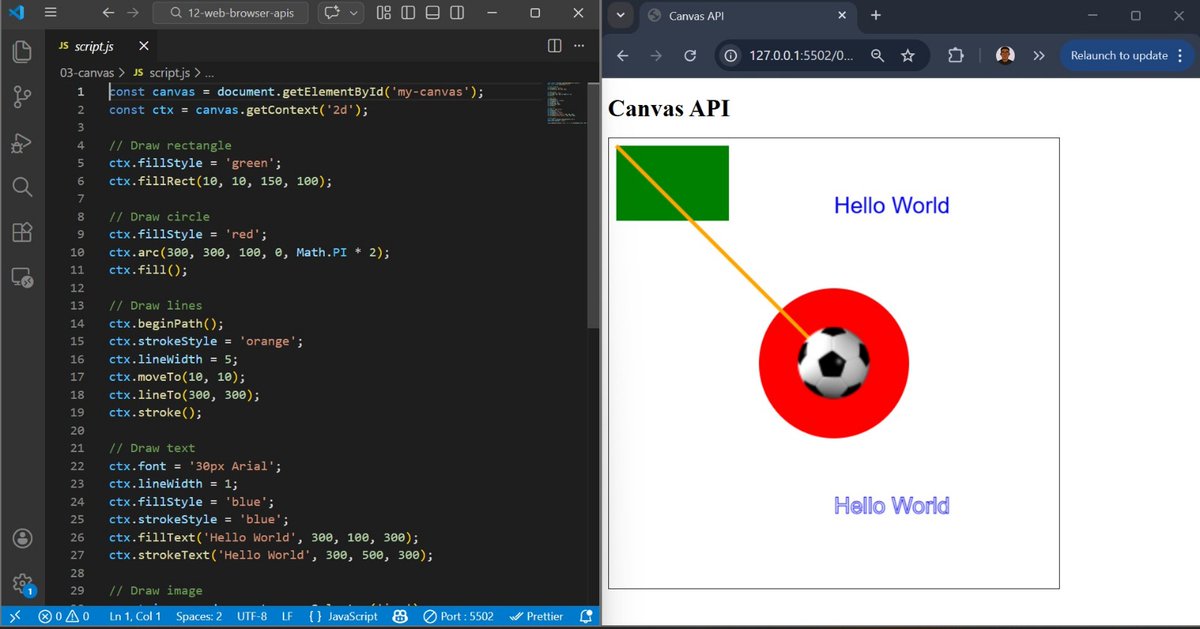1200x629 pixels.
Task: Select the Canvas API browser tab
Action: [x=747, y=16]
